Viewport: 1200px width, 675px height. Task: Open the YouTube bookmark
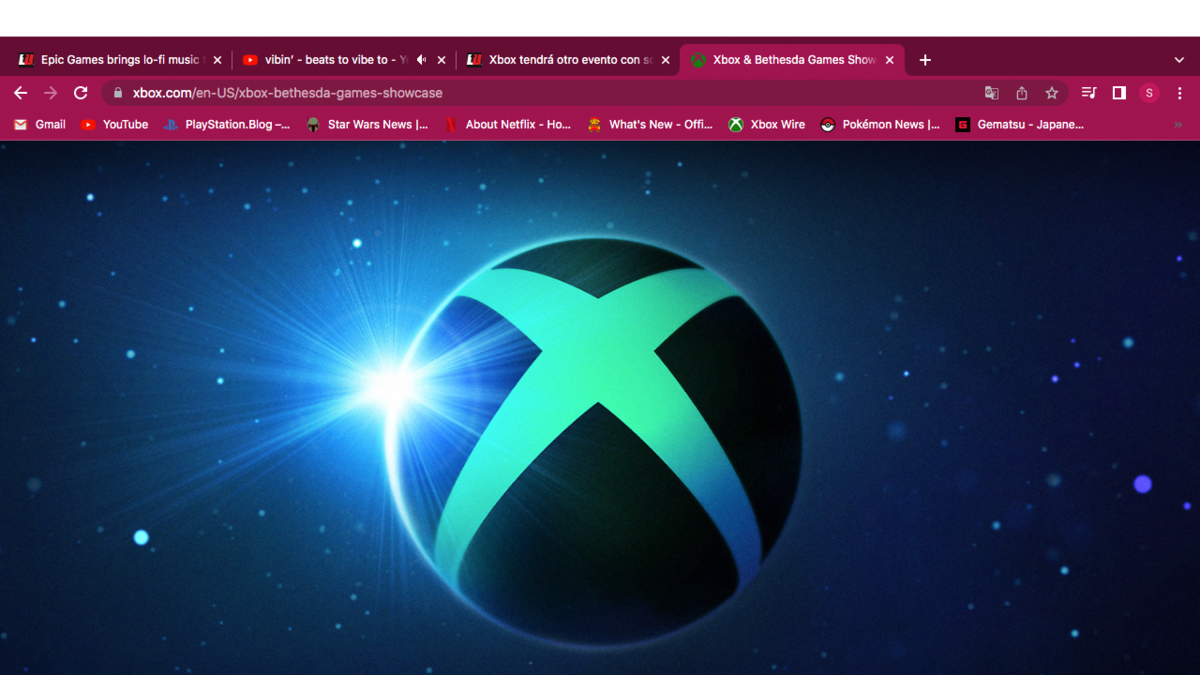click(x=114, y=125)
